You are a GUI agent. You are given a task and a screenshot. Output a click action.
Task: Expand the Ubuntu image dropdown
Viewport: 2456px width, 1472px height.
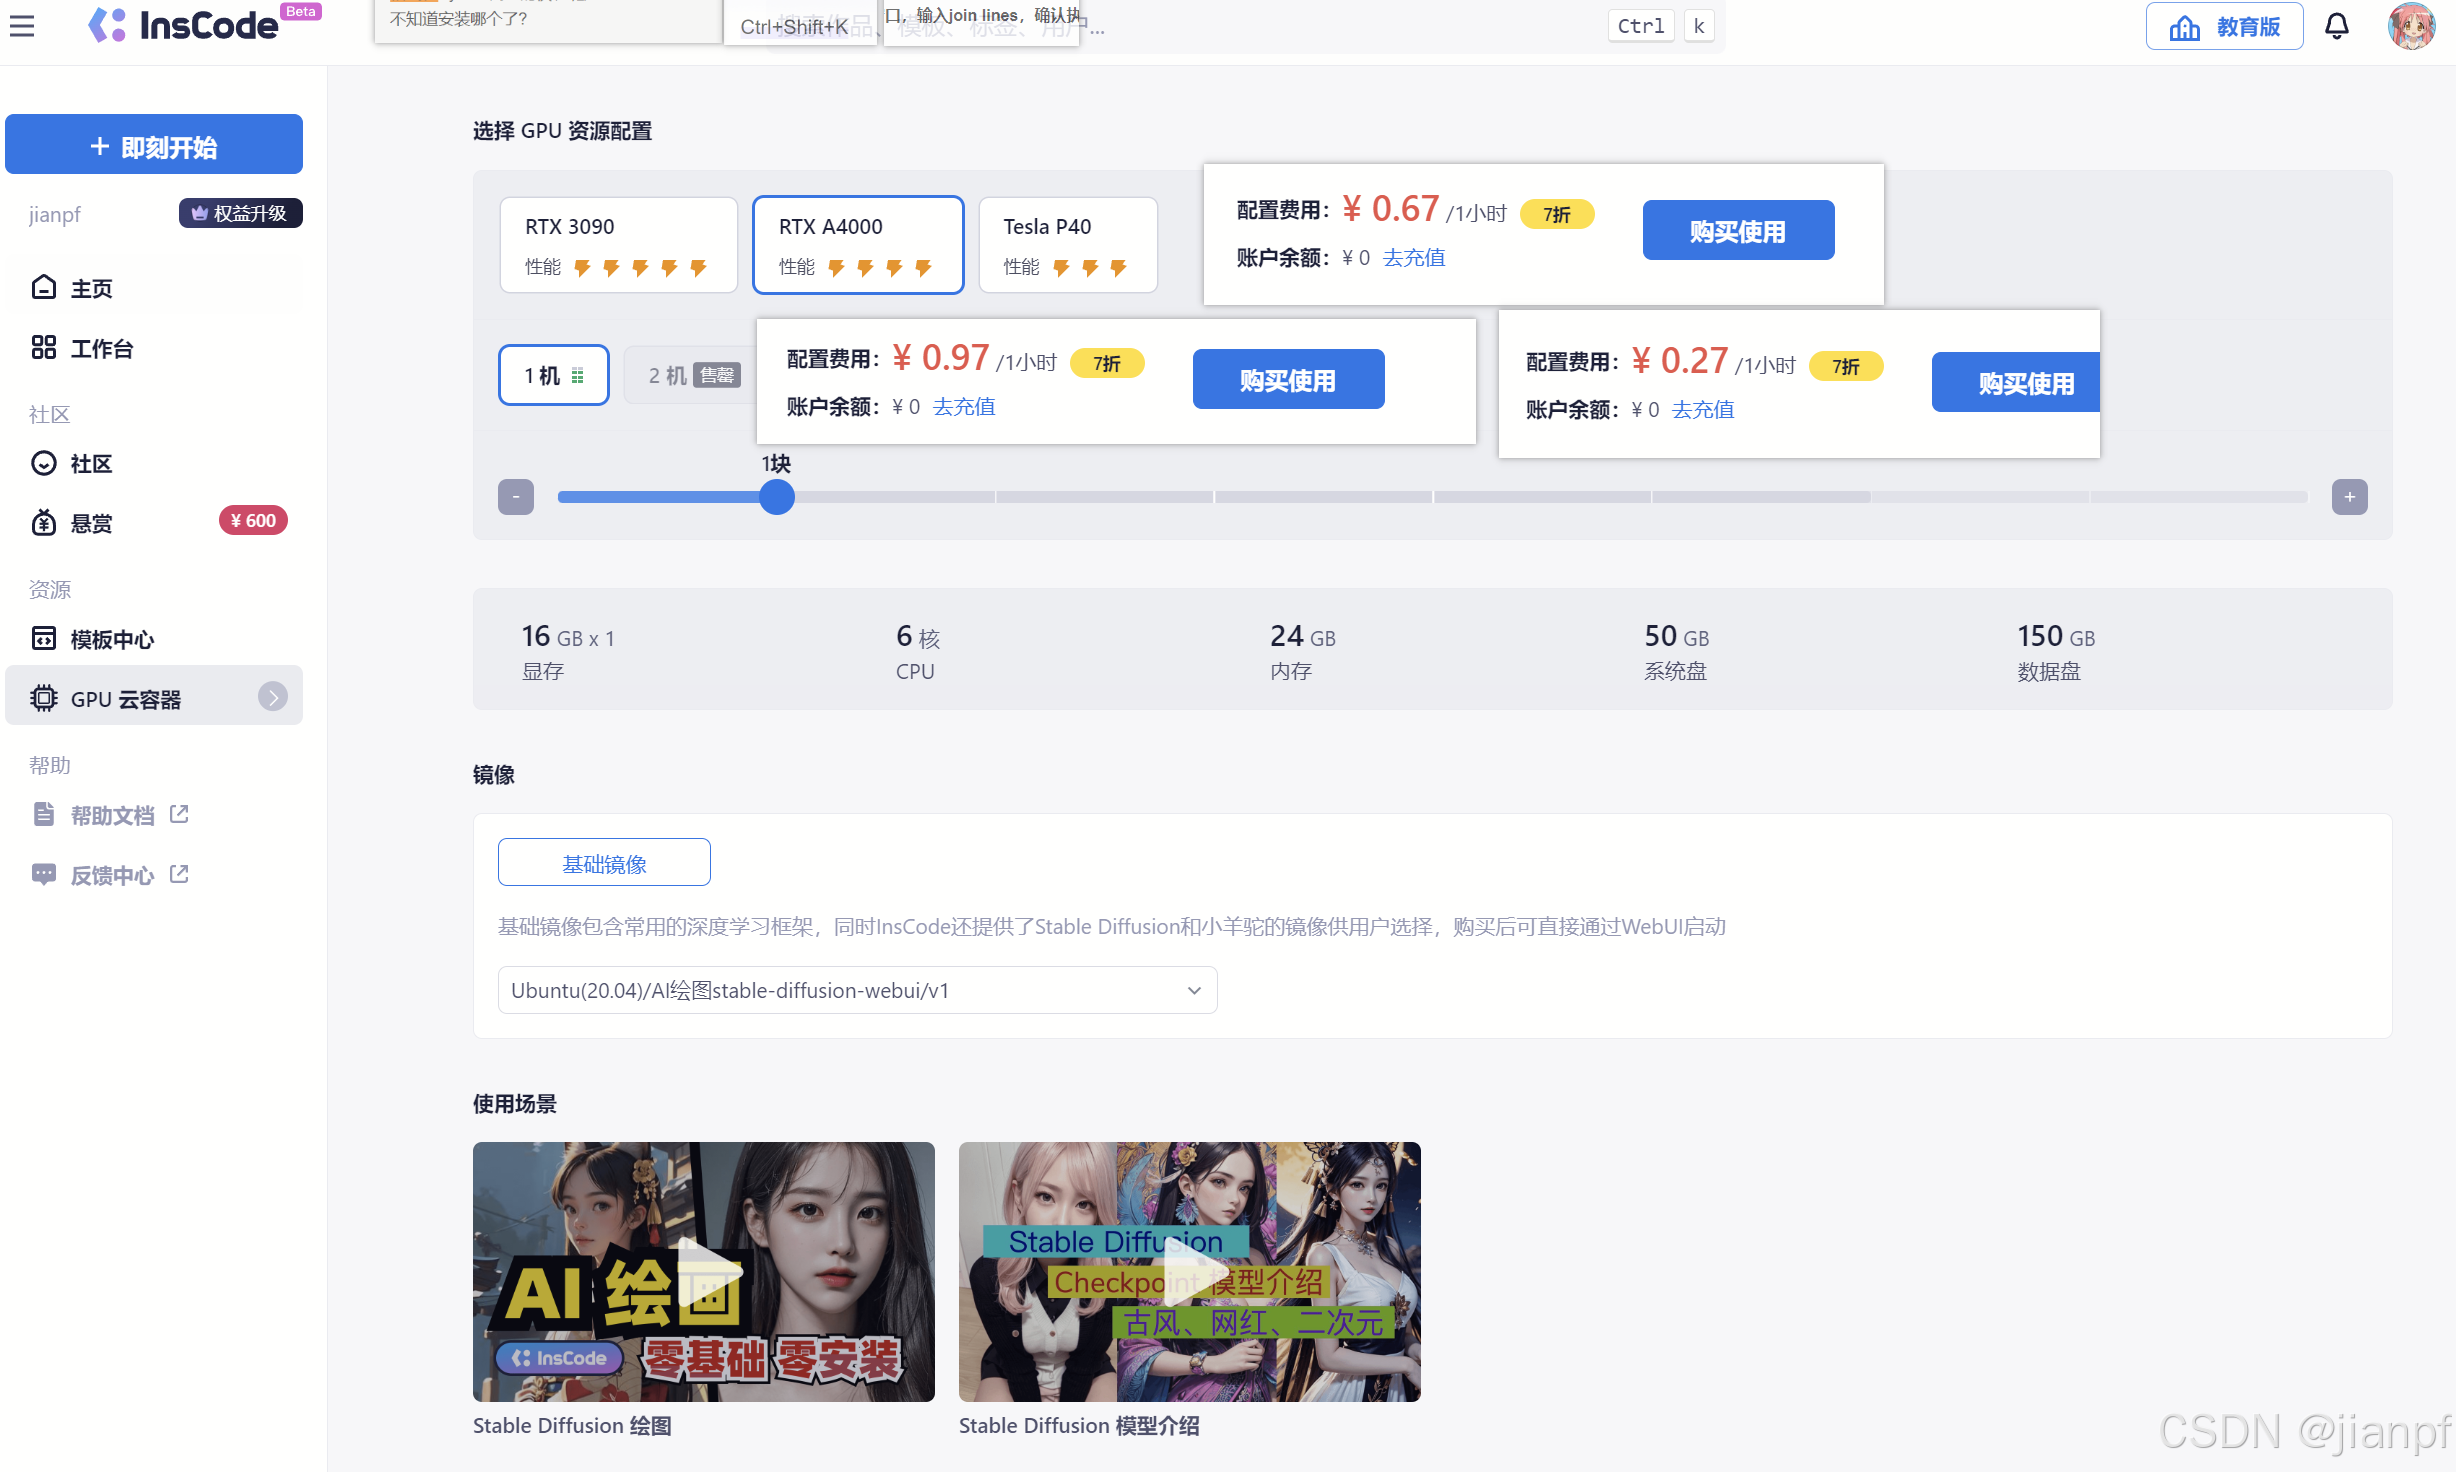coord(857,990)
